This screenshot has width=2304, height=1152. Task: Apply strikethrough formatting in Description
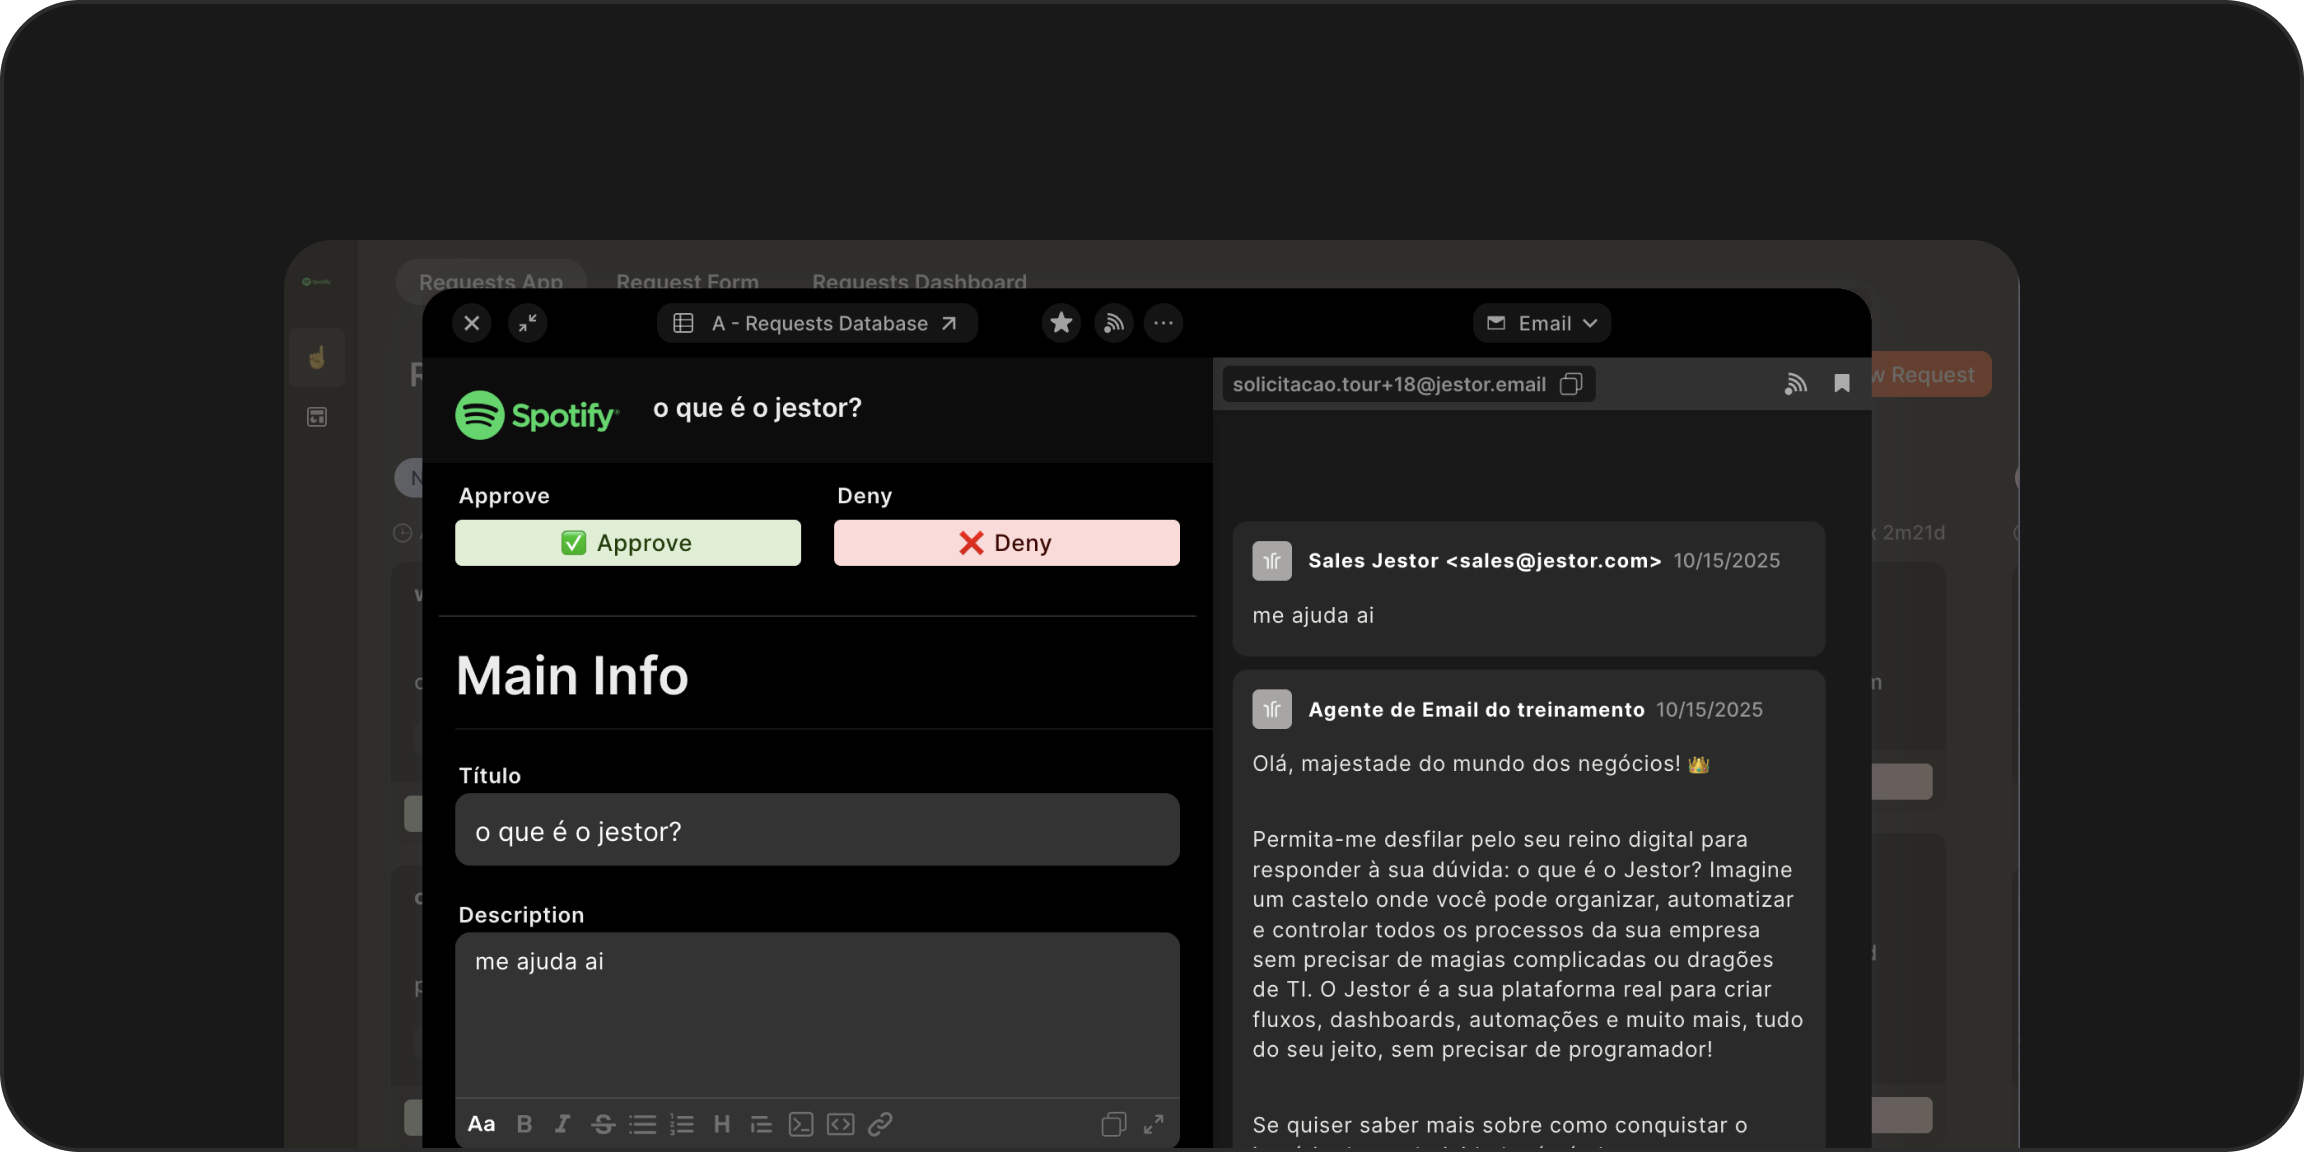pos(602,1123)
